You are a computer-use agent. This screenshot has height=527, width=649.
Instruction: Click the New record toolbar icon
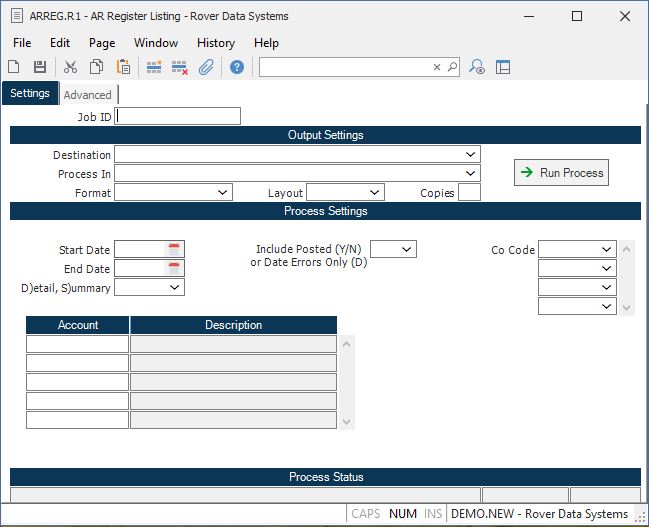tap(14, 67)
